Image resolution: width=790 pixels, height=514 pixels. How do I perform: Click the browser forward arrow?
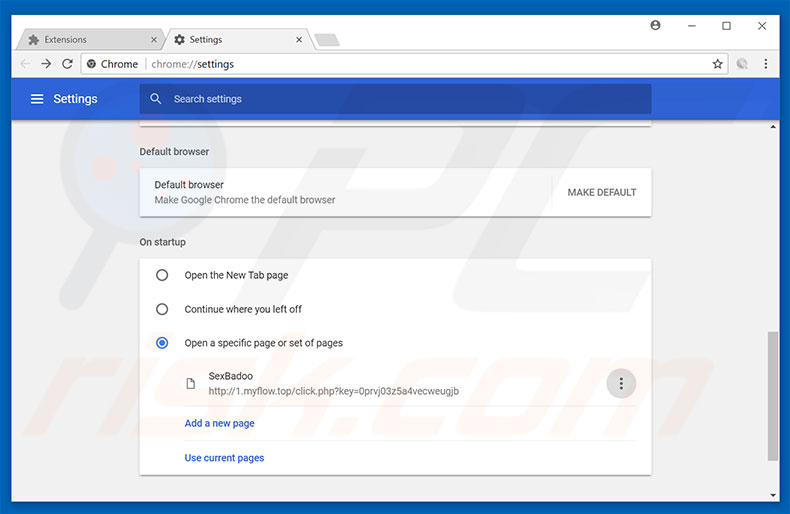(x=46, y=64)
